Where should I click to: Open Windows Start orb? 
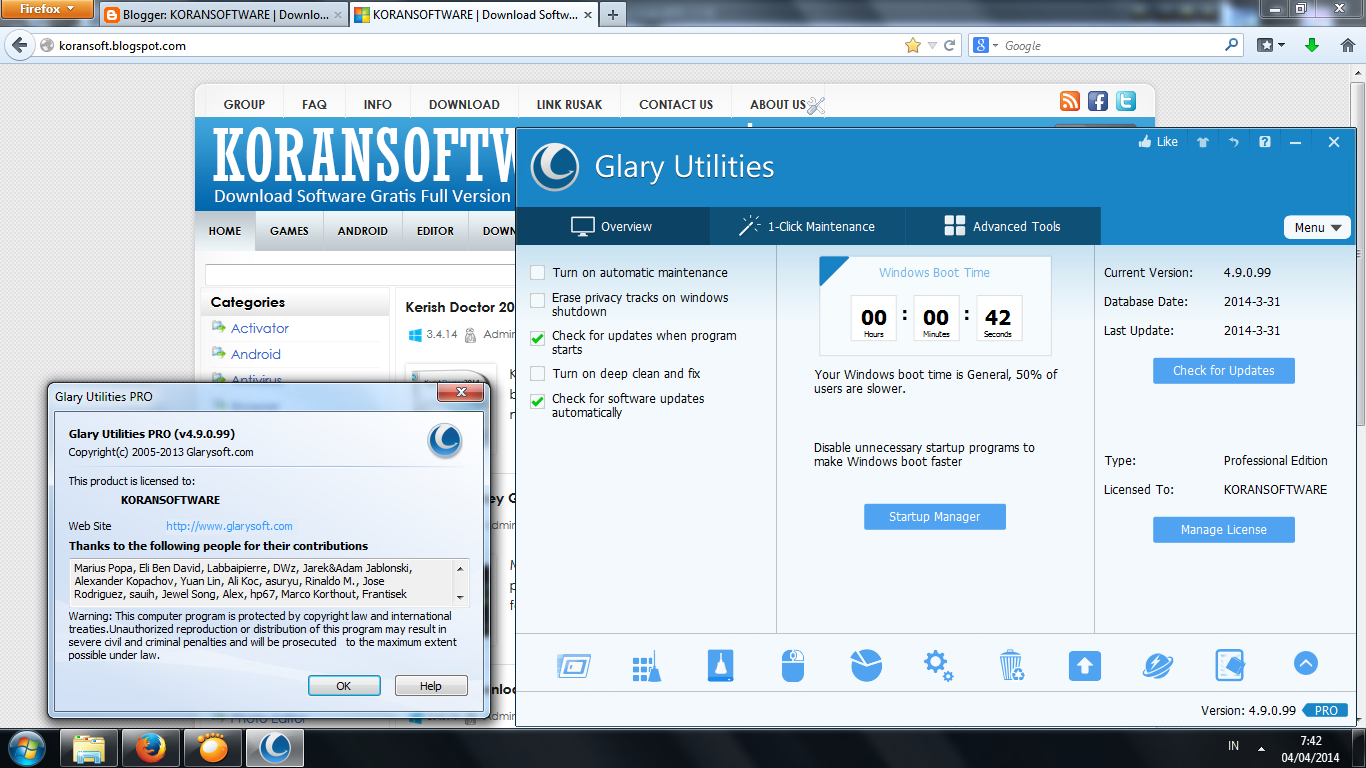[x=26, y=747]
